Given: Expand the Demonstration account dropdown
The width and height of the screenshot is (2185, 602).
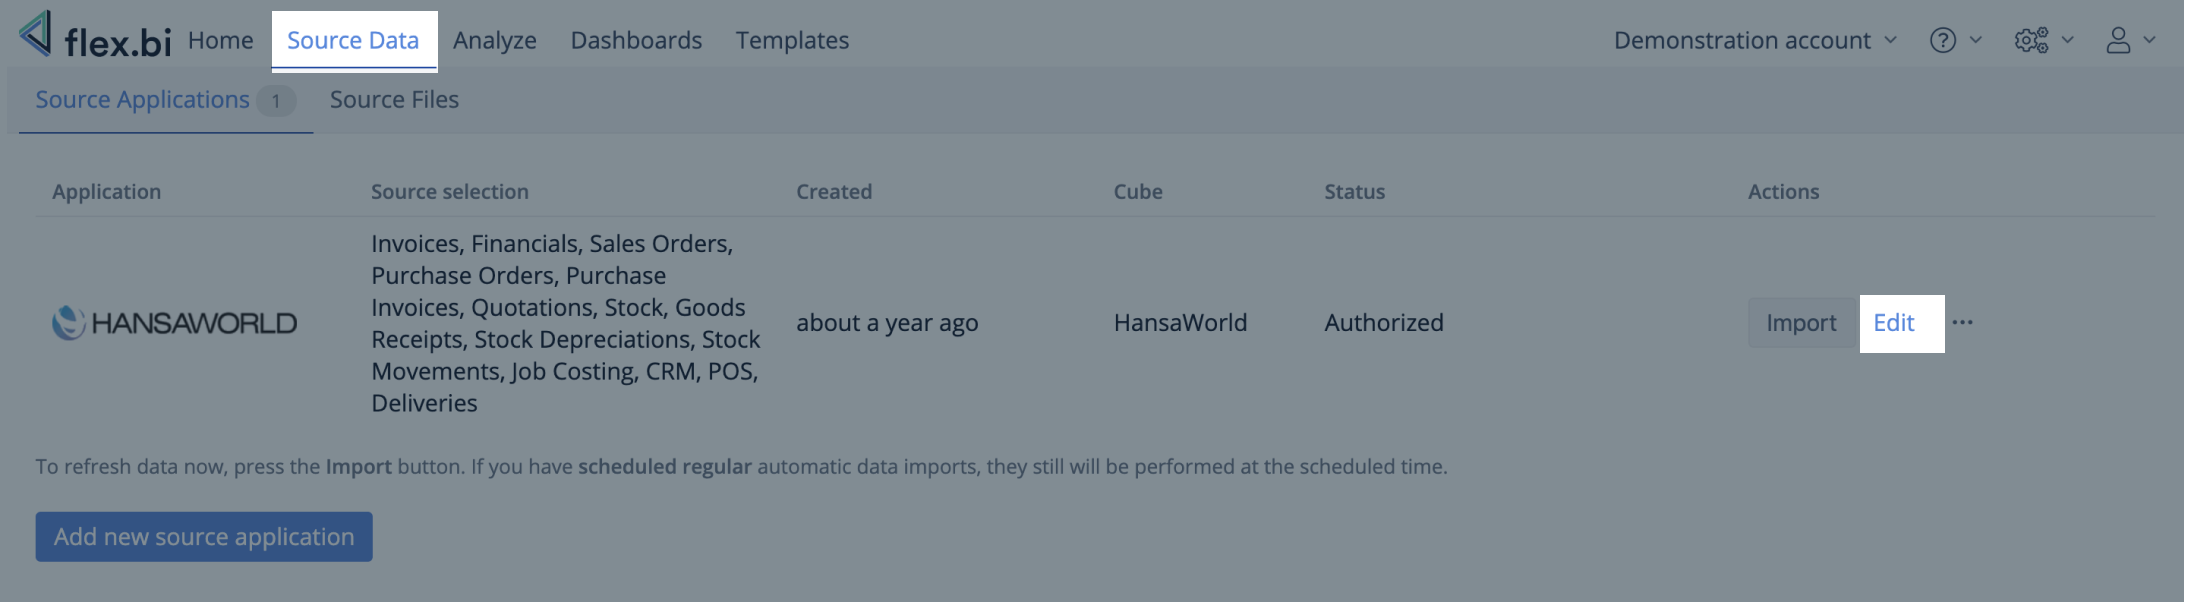Looking at the screenshot, I should coord(1754,40).
